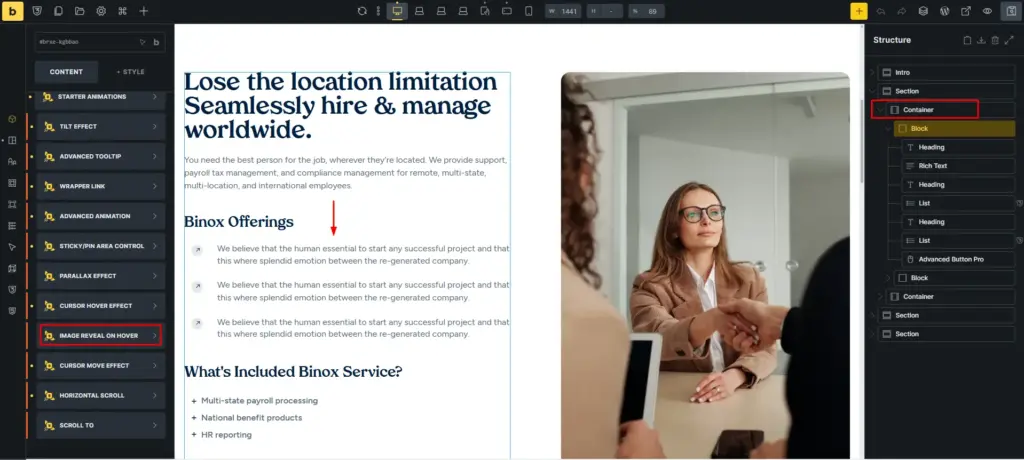Expand the Tilt Effect settings group
Viewport: 1024px width, 460px height.
[101, 127]
